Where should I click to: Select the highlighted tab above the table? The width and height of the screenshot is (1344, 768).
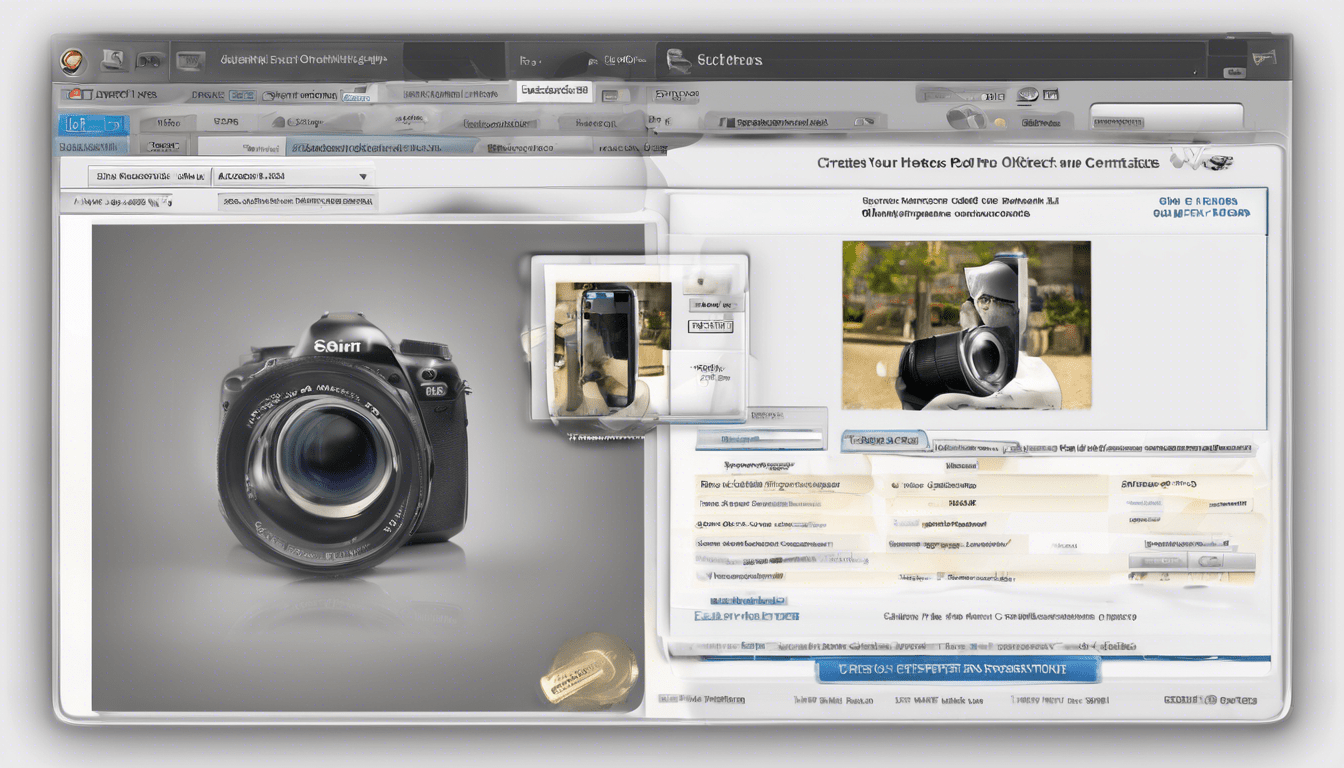(x=884, y=440)
